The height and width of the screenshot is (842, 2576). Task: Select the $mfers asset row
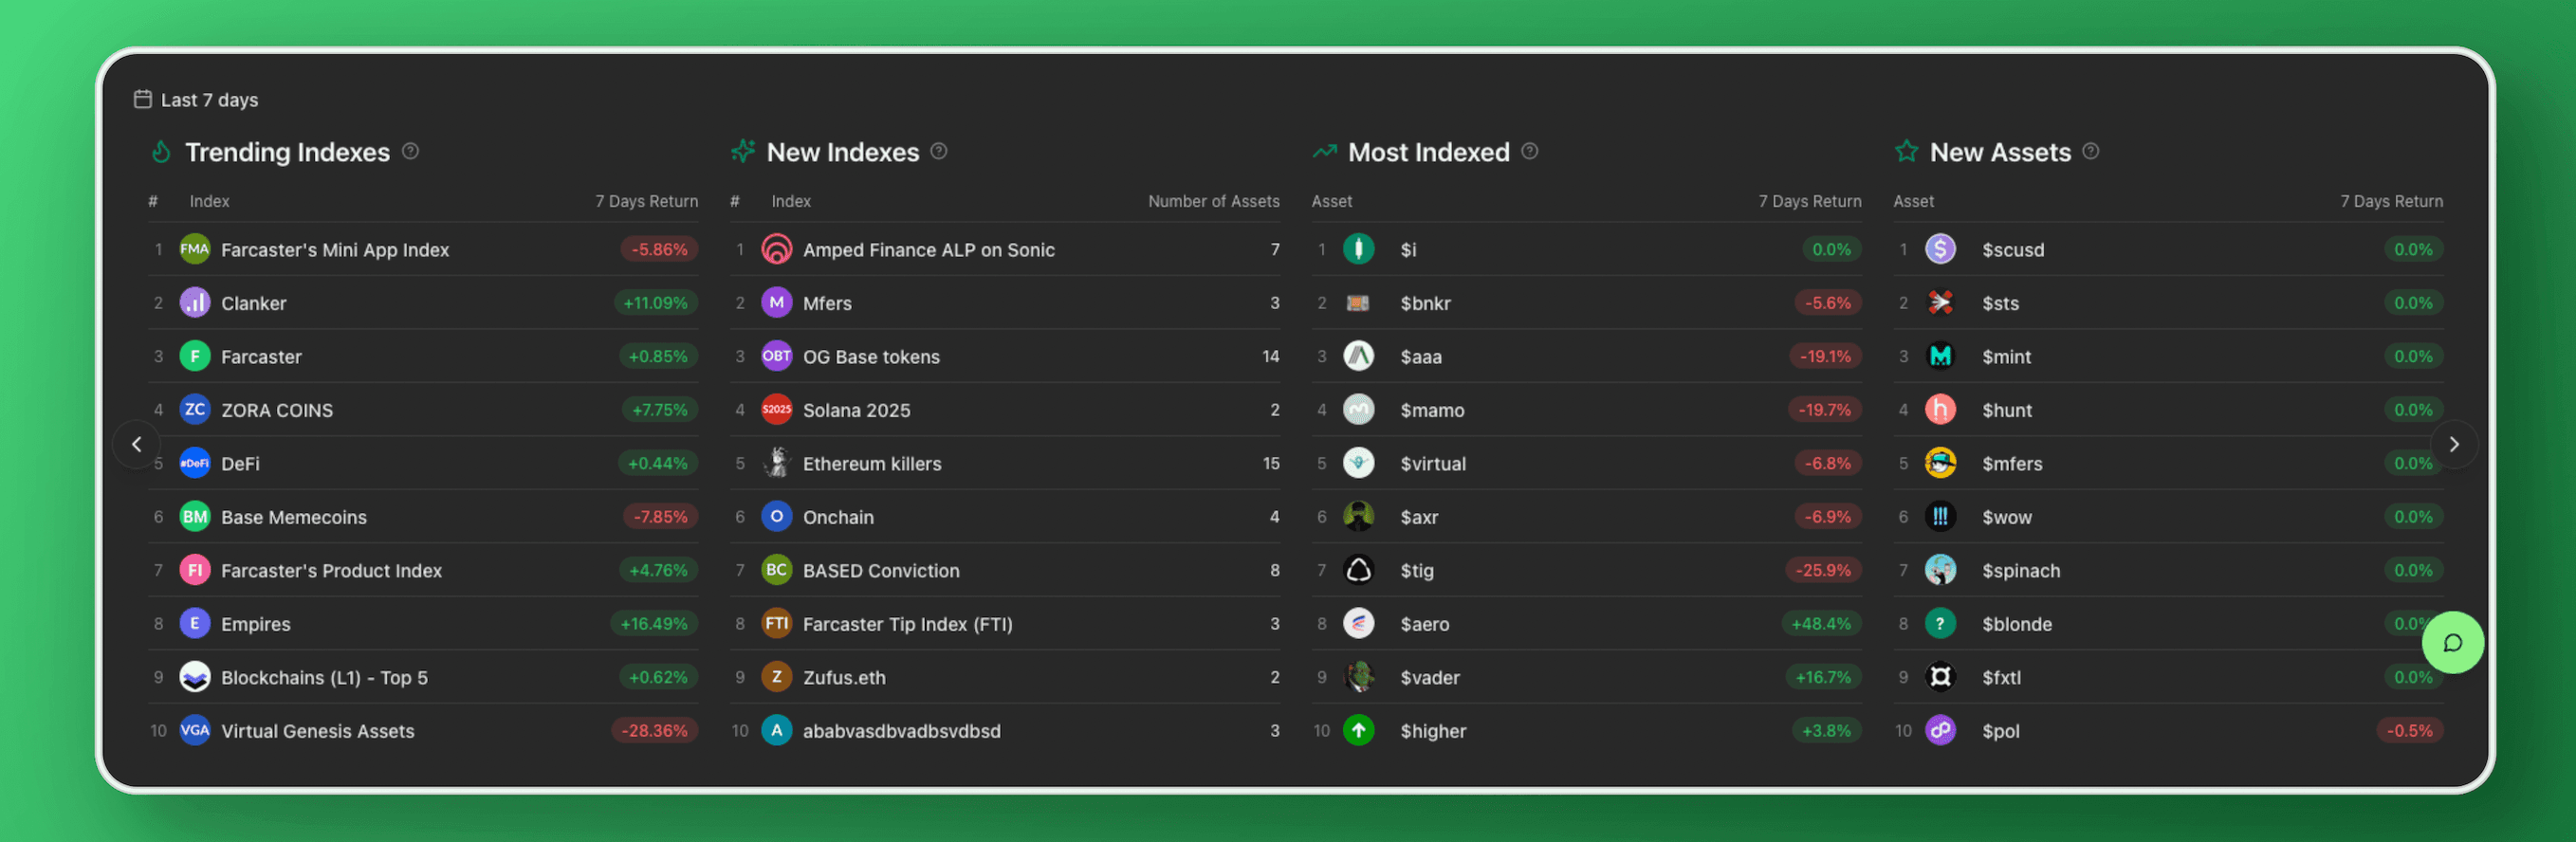coord(2168,463)
